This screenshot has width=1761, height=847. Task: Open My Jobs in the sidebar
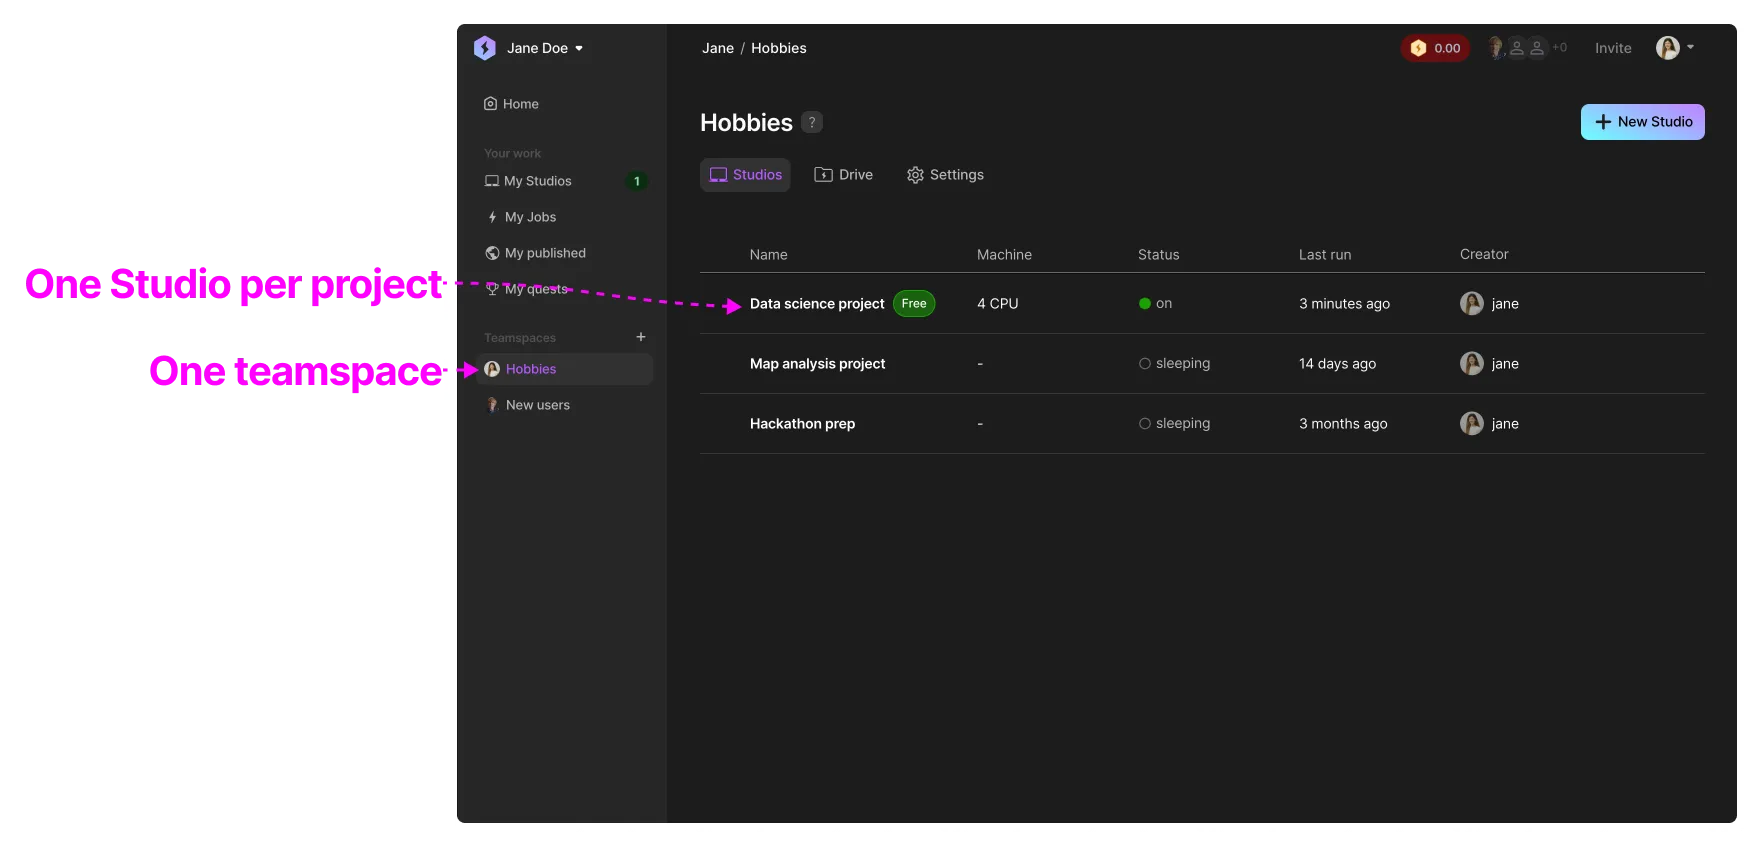click(x=521, y=217)
